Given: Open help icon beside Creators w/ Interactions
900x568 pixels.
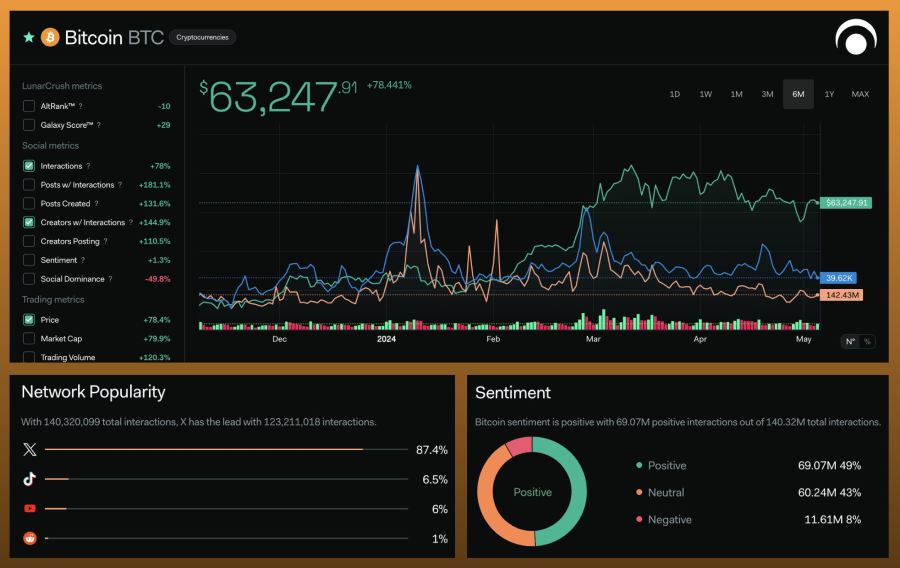Looking at the screenshot, I should pyautogui.click(x=131, y=223).
